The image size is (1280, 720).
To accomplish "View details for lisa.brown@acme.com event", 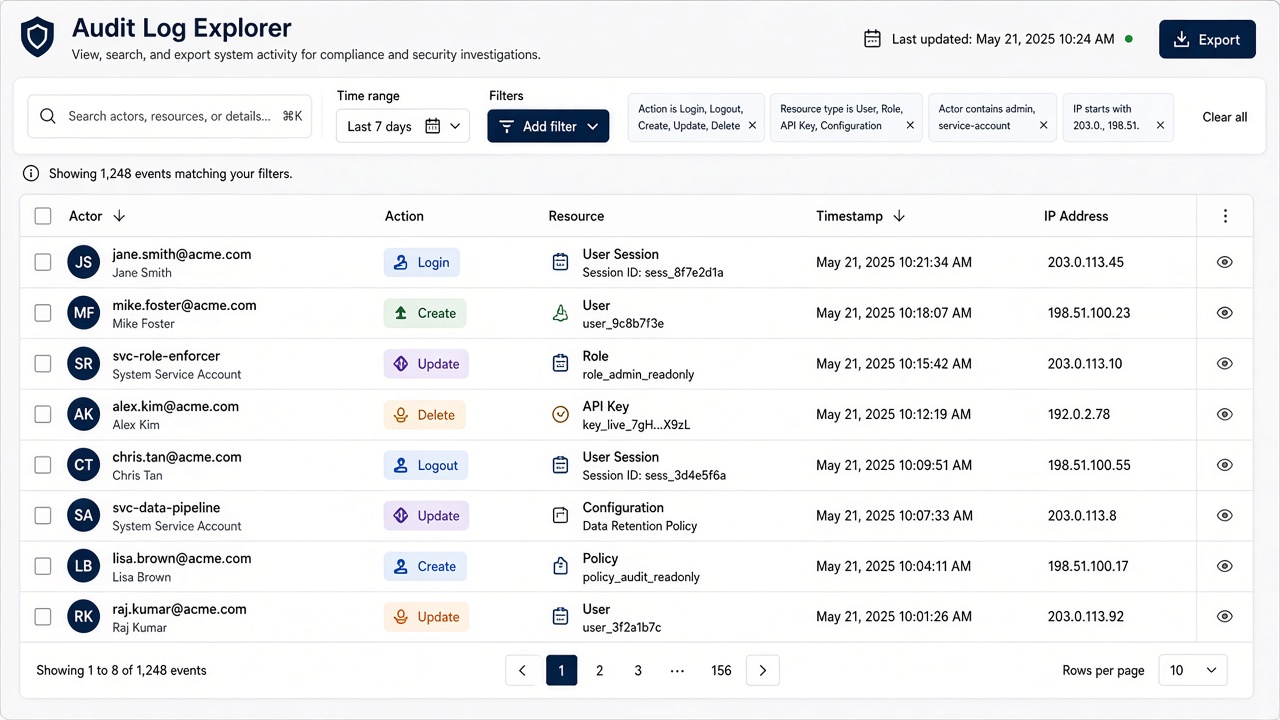I will [x=1224, y=566].
